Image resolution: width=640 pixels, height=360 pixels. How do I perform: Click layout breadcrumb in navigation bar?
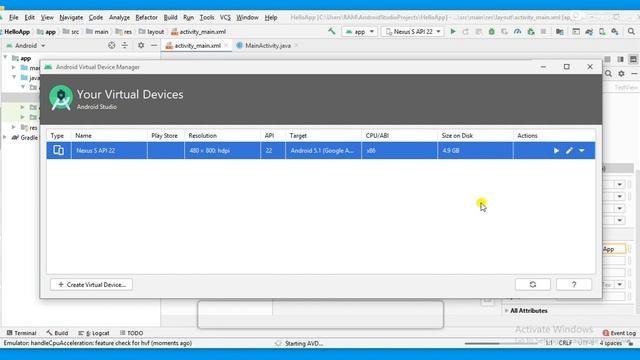pos(151,31)
